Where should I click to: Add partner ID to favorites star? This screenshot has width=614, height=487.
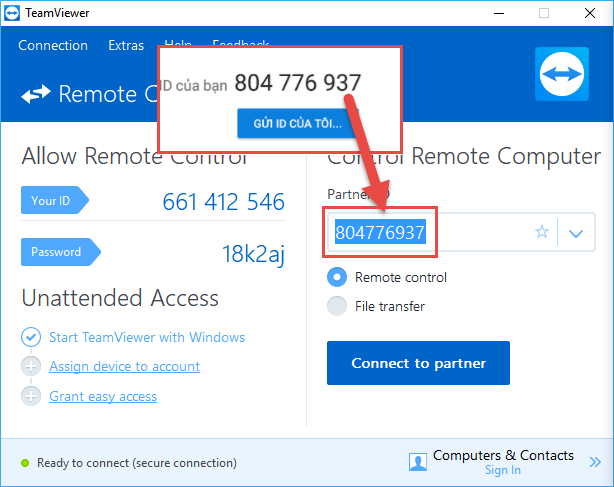click(542, 232)
